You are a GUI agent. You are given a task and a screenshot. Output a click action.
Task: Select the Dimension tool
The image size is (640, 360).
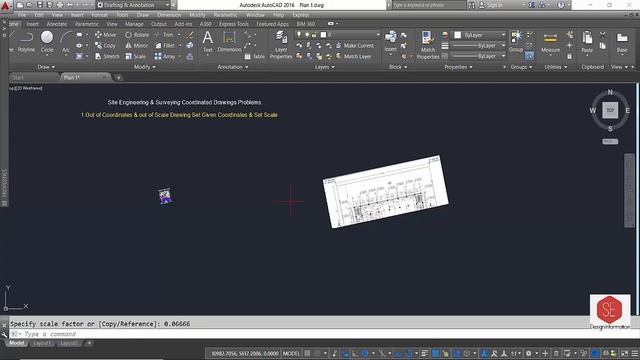pyautogui.click(x=229, y=42)
